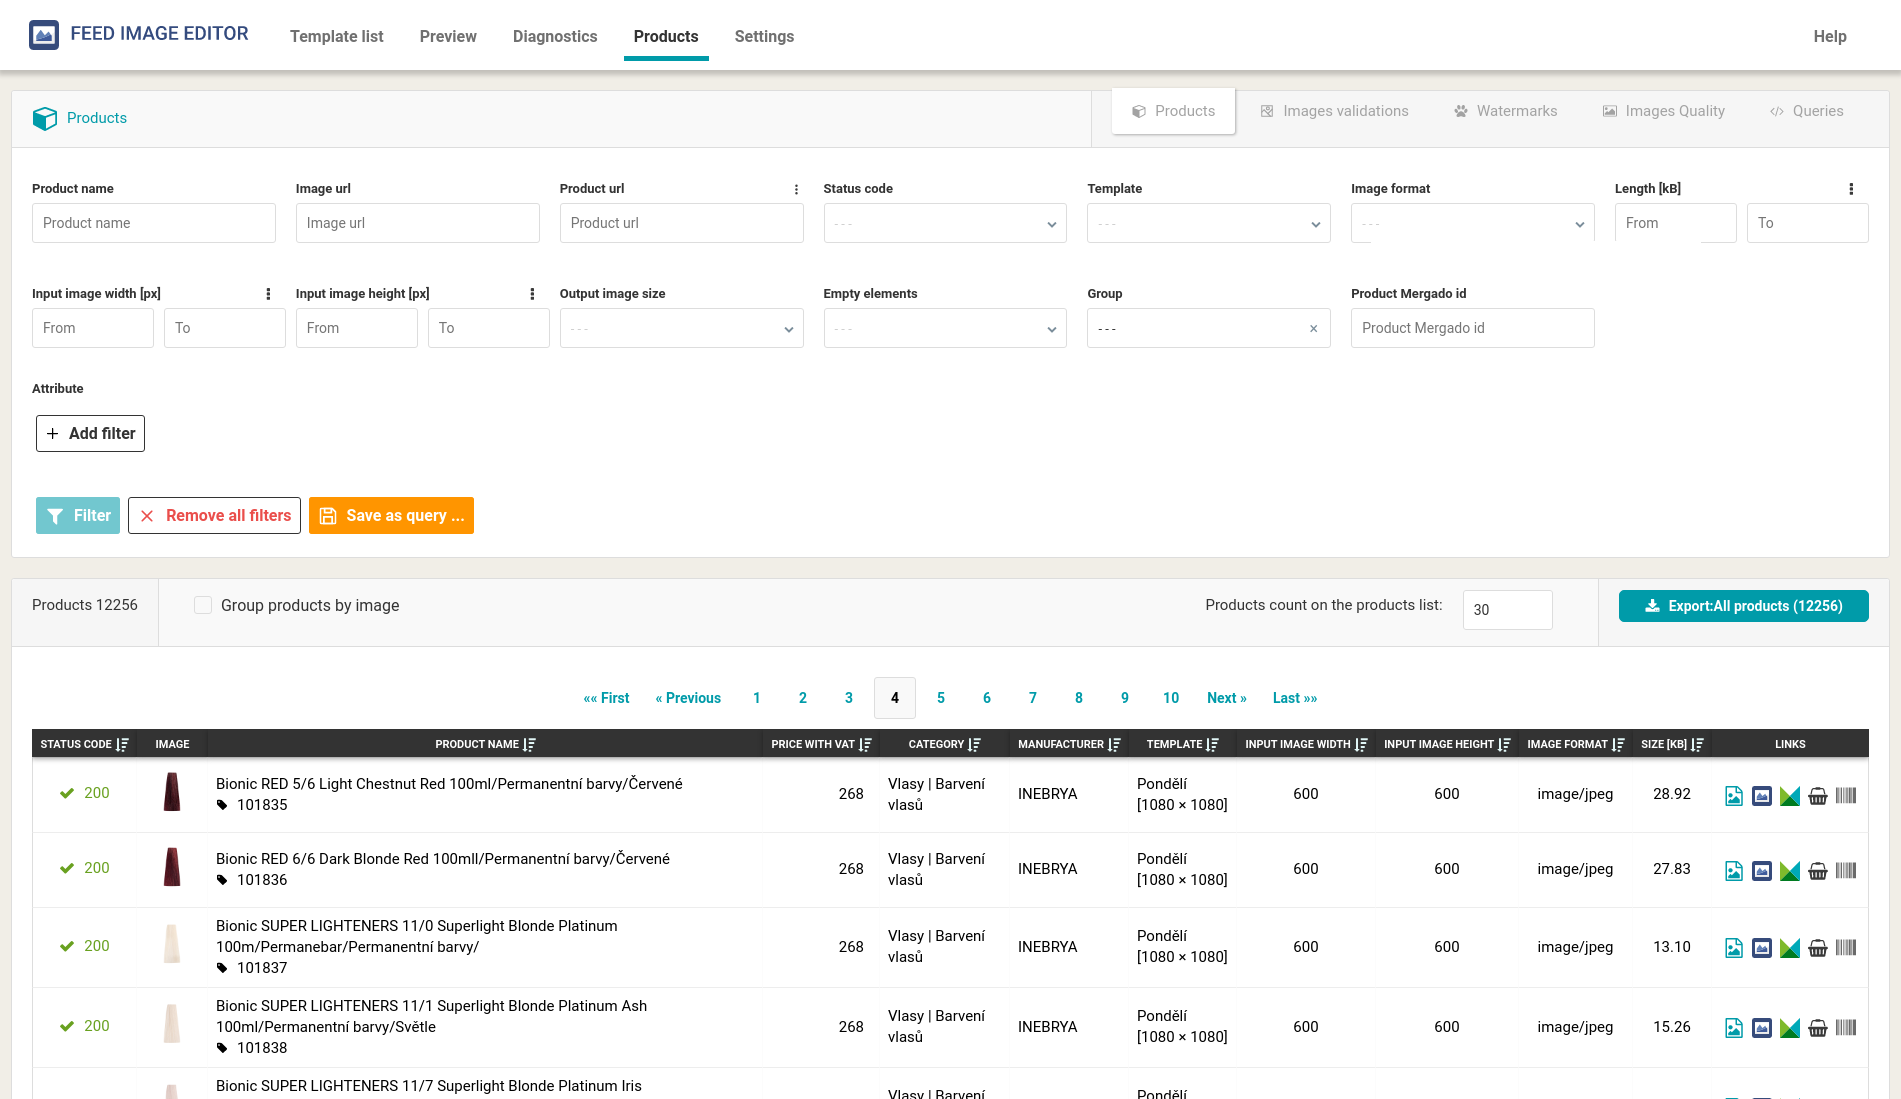Image resolution: width=1901 pixels, height=1099 pixels.
Task: Sort table by Price With VAT column
Action: click(x=866, y=745)
